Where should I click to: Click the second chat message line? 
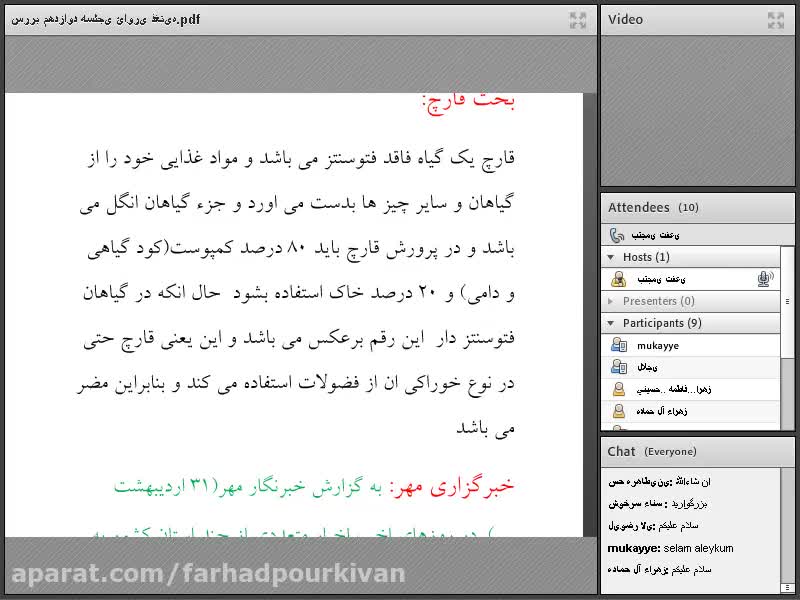pyautogui.click(x=658, y=504)
